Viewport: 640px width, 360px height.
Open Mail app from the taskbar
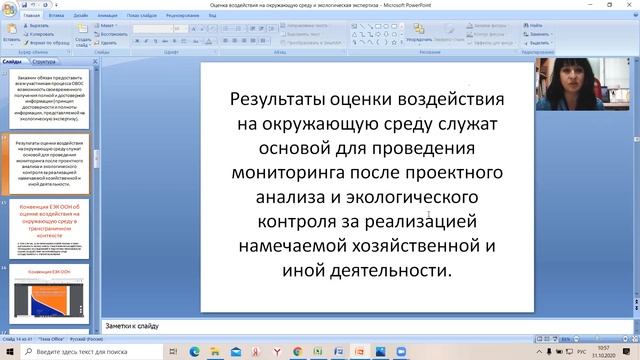(236, 351)
